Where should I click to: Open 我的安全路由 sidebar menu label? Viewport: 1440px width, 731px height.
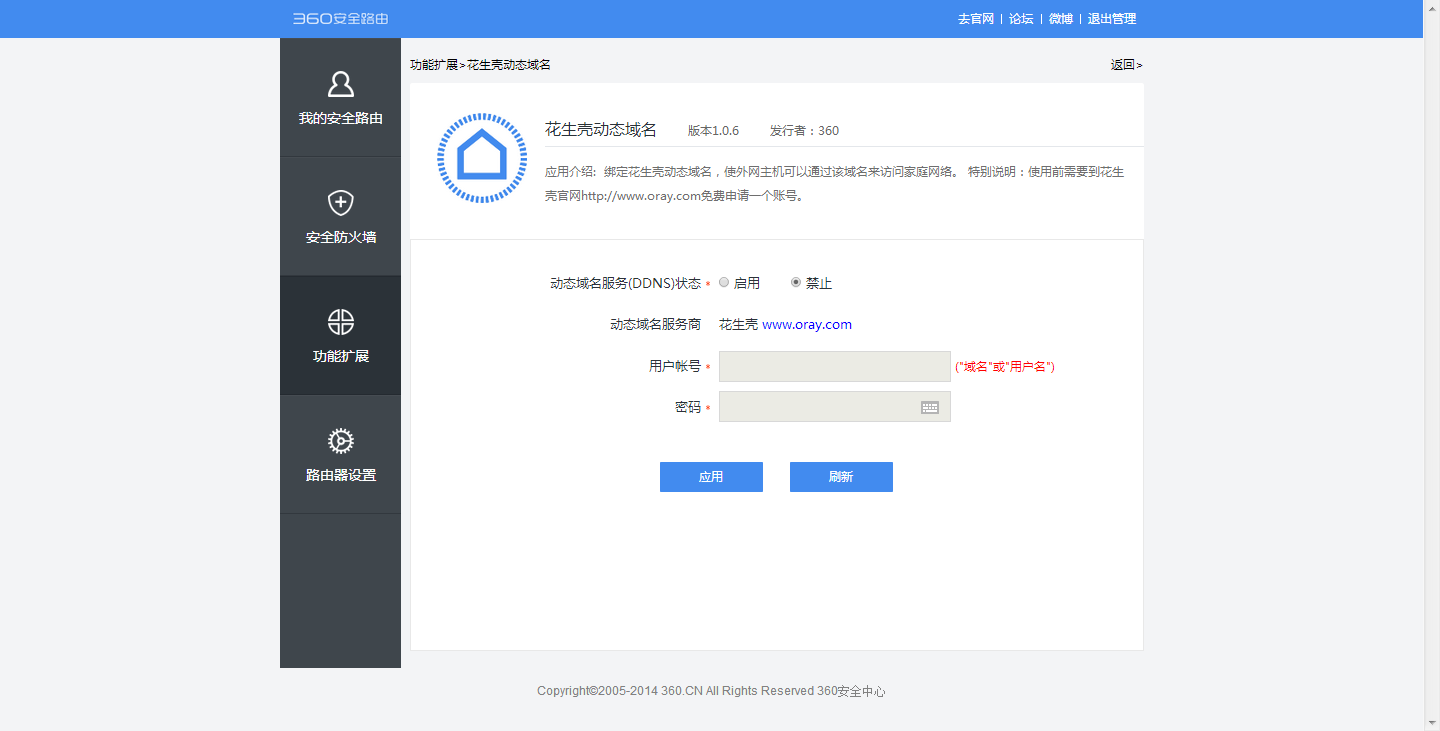tap(341, 118)
